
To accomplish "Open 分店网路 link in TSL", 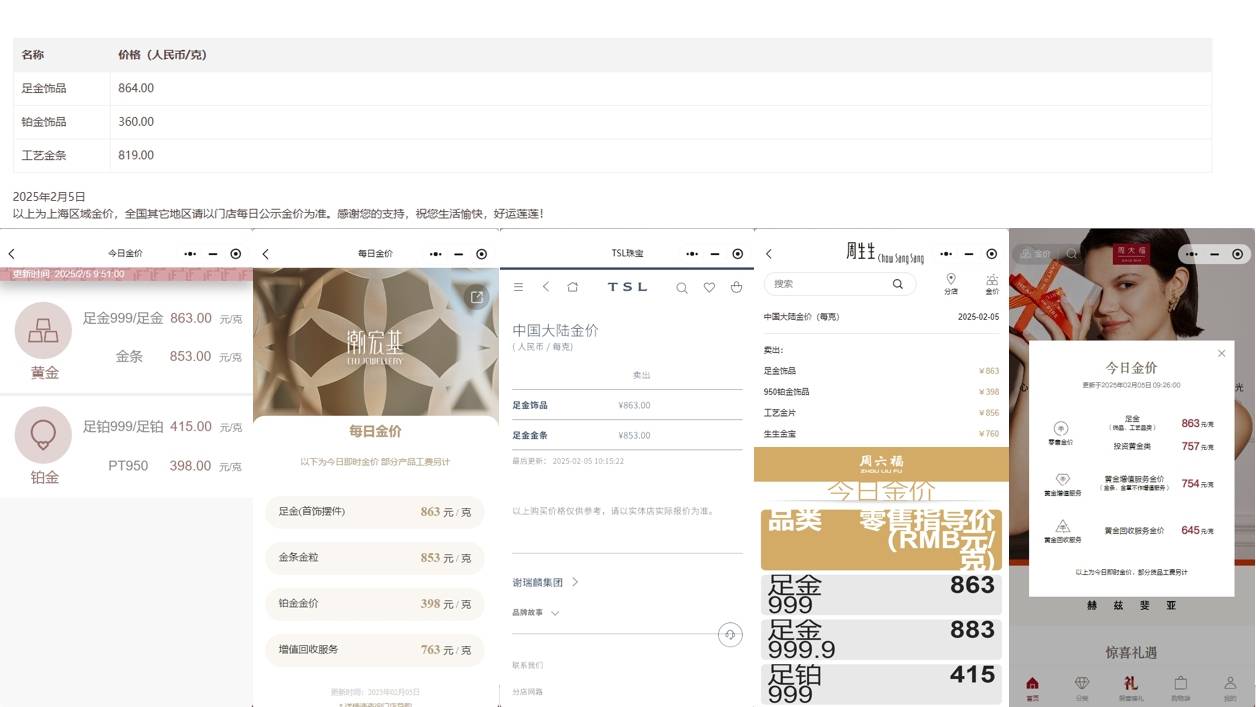I will [x=528, y=692].
